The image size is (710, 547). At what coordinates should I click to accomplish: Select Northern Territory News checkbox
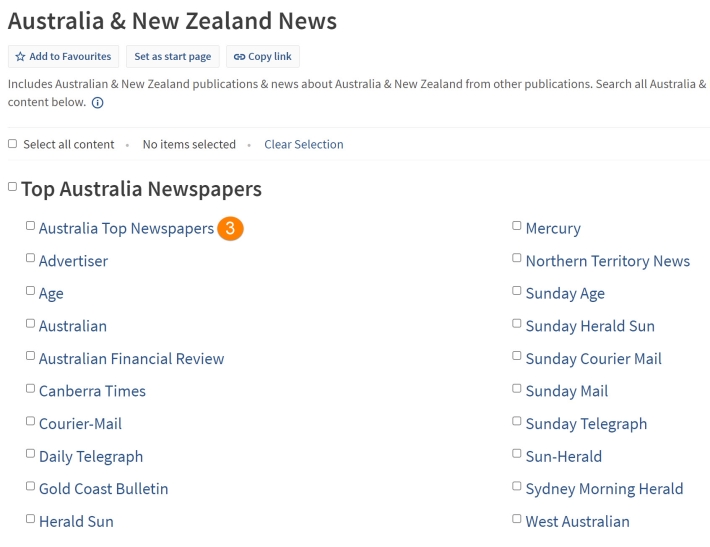(x=517, y=258)
